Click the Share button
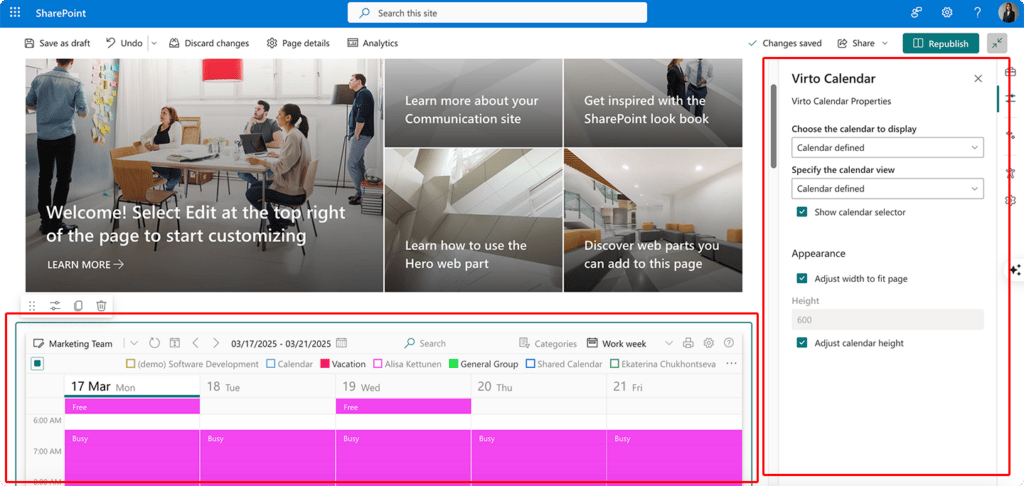Image resolution: width=1024 pixels, height=486 pixels. [x=856, y=43]
